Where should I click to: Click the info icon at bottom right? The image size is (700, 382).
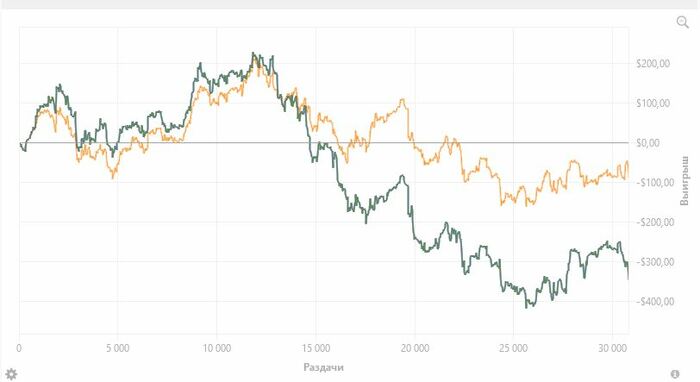point(675,374)
